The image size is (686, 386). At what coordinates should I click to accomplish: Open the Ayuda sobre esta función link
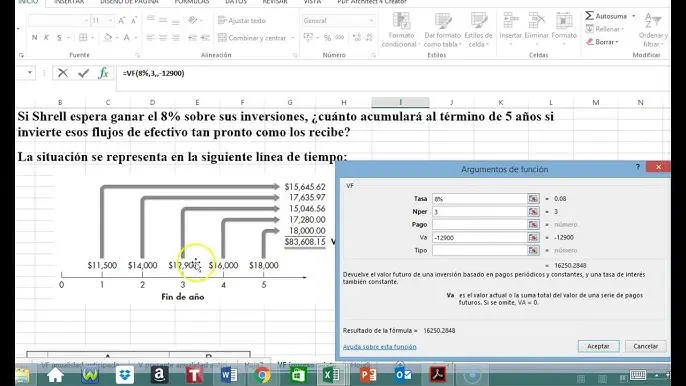coord(379,347)
